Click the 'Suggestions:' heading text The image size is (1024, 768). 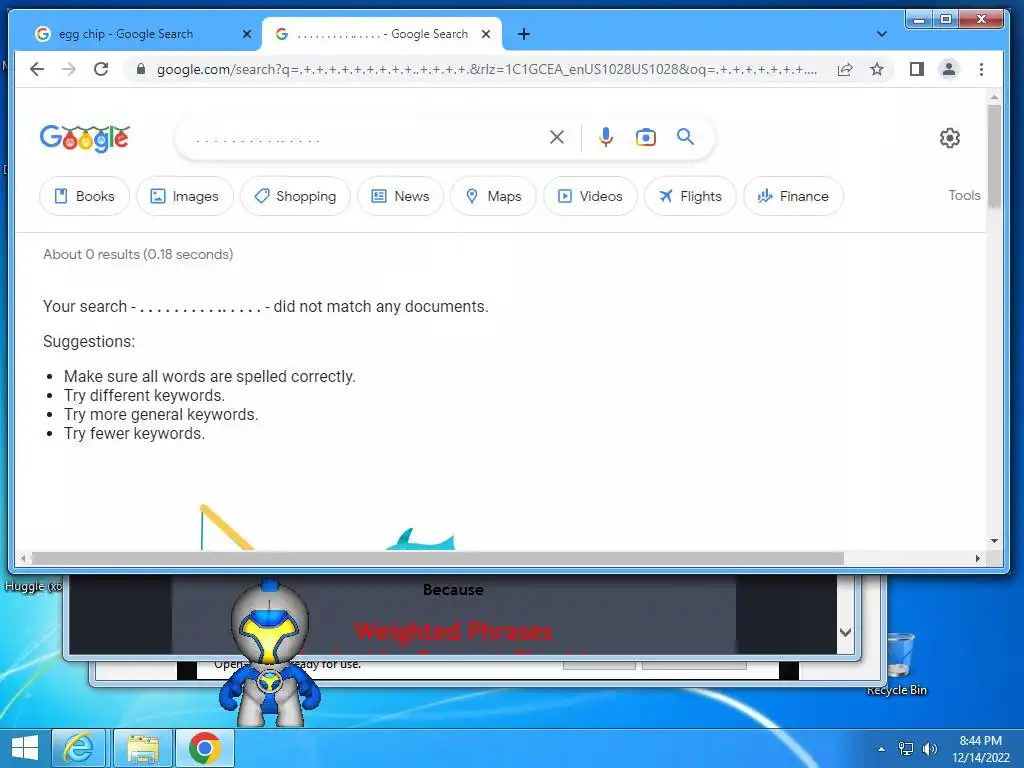pyautogui.click(x=89, y=342)
